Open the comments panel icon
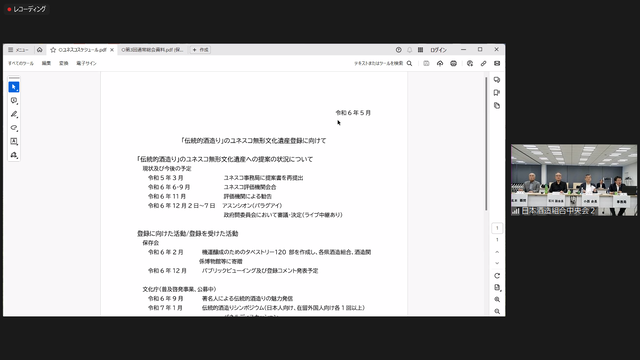The image size is (640, 360). click(x=497, y=80)
